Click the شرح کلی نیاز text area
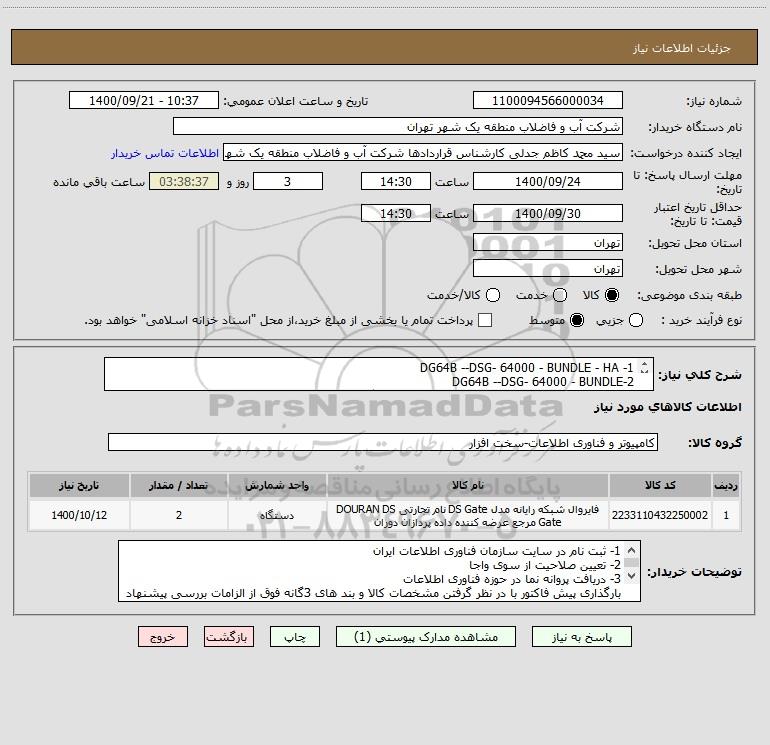This screenshot has width=770, height=745. coord(379,374)
